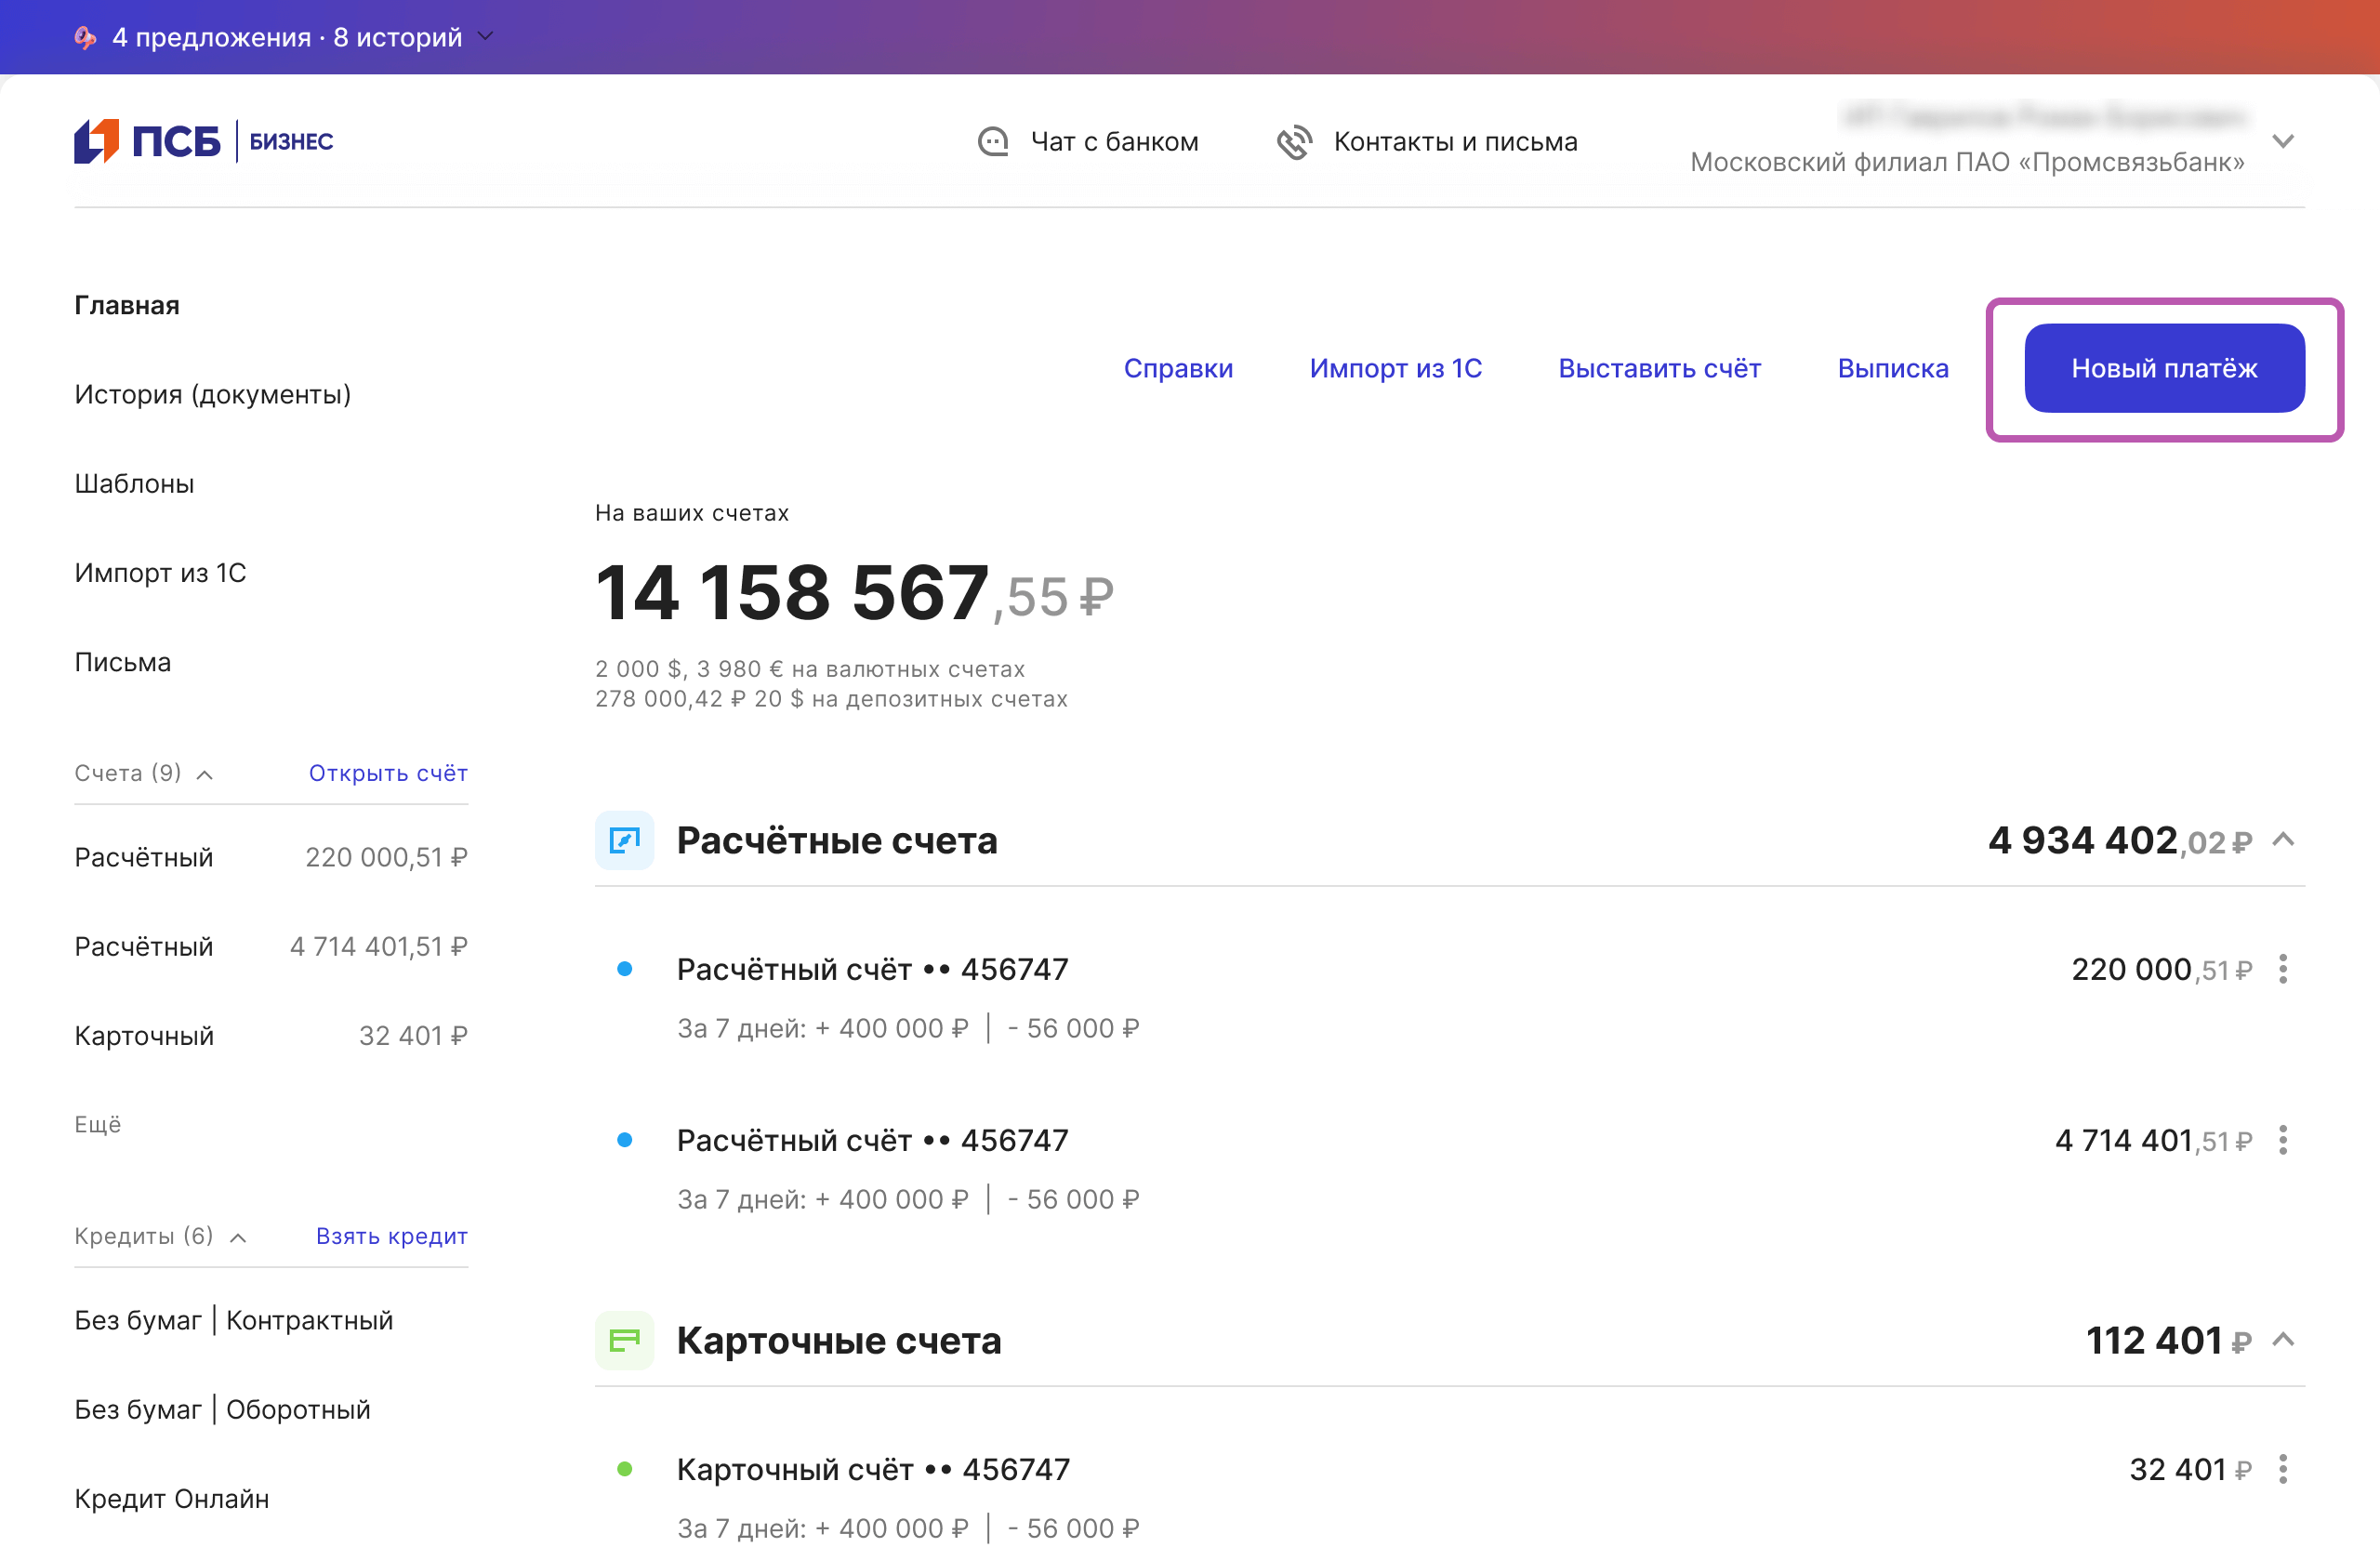
Task: Open the account profile dropdown arrow
Action: pos(2282,141)
